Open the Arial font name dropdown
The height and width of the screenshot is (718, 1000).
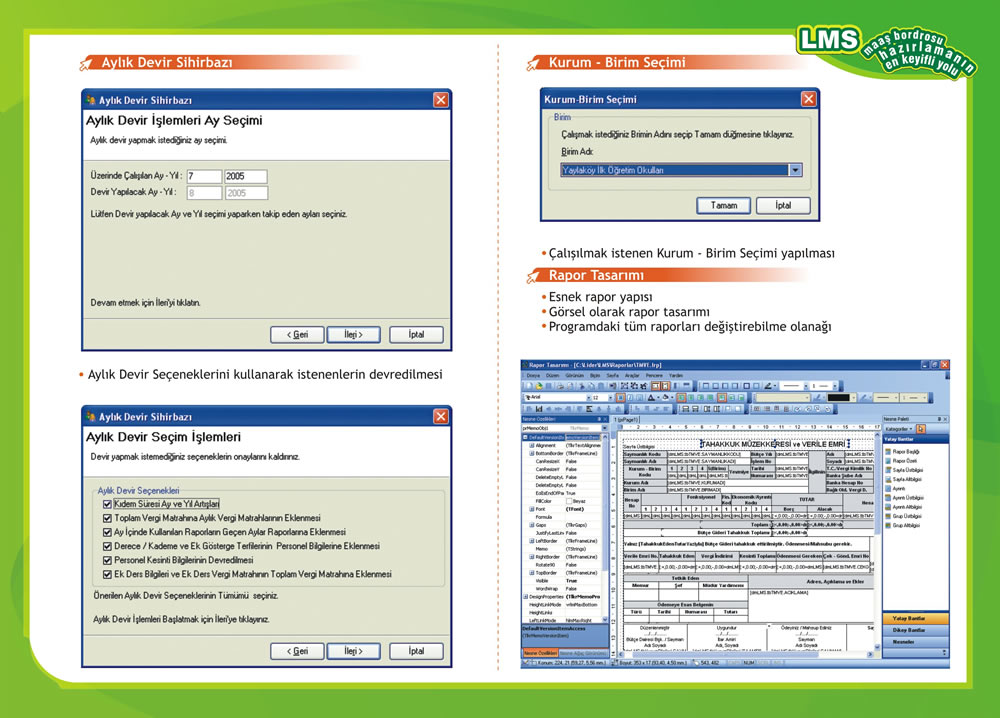[589, 397]
